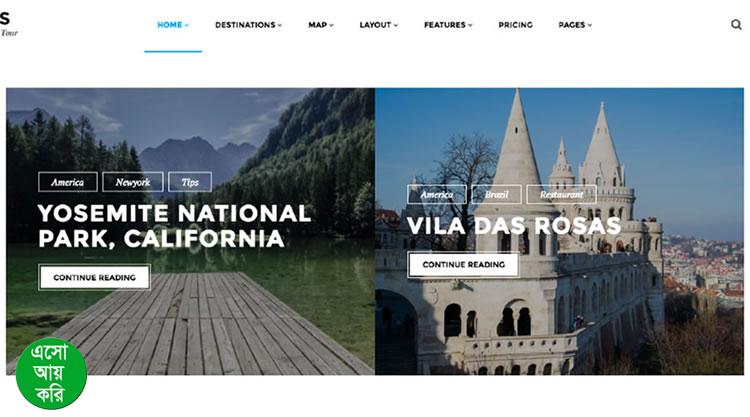Expand the Map dropdown arrow

pyautogui.click(x=331, y=25)
